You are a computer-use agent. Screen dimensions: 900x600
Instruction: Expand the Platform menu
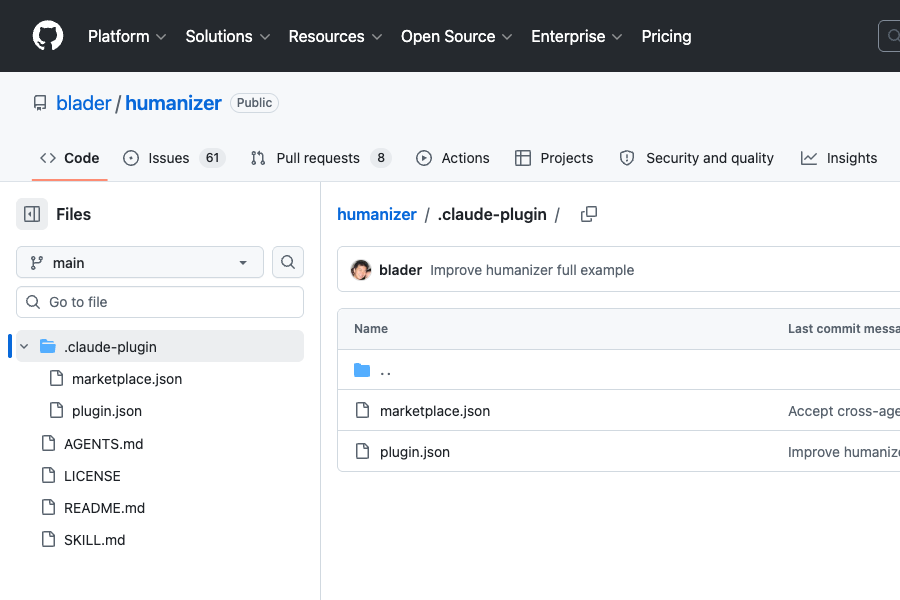[x=127, y=36]
